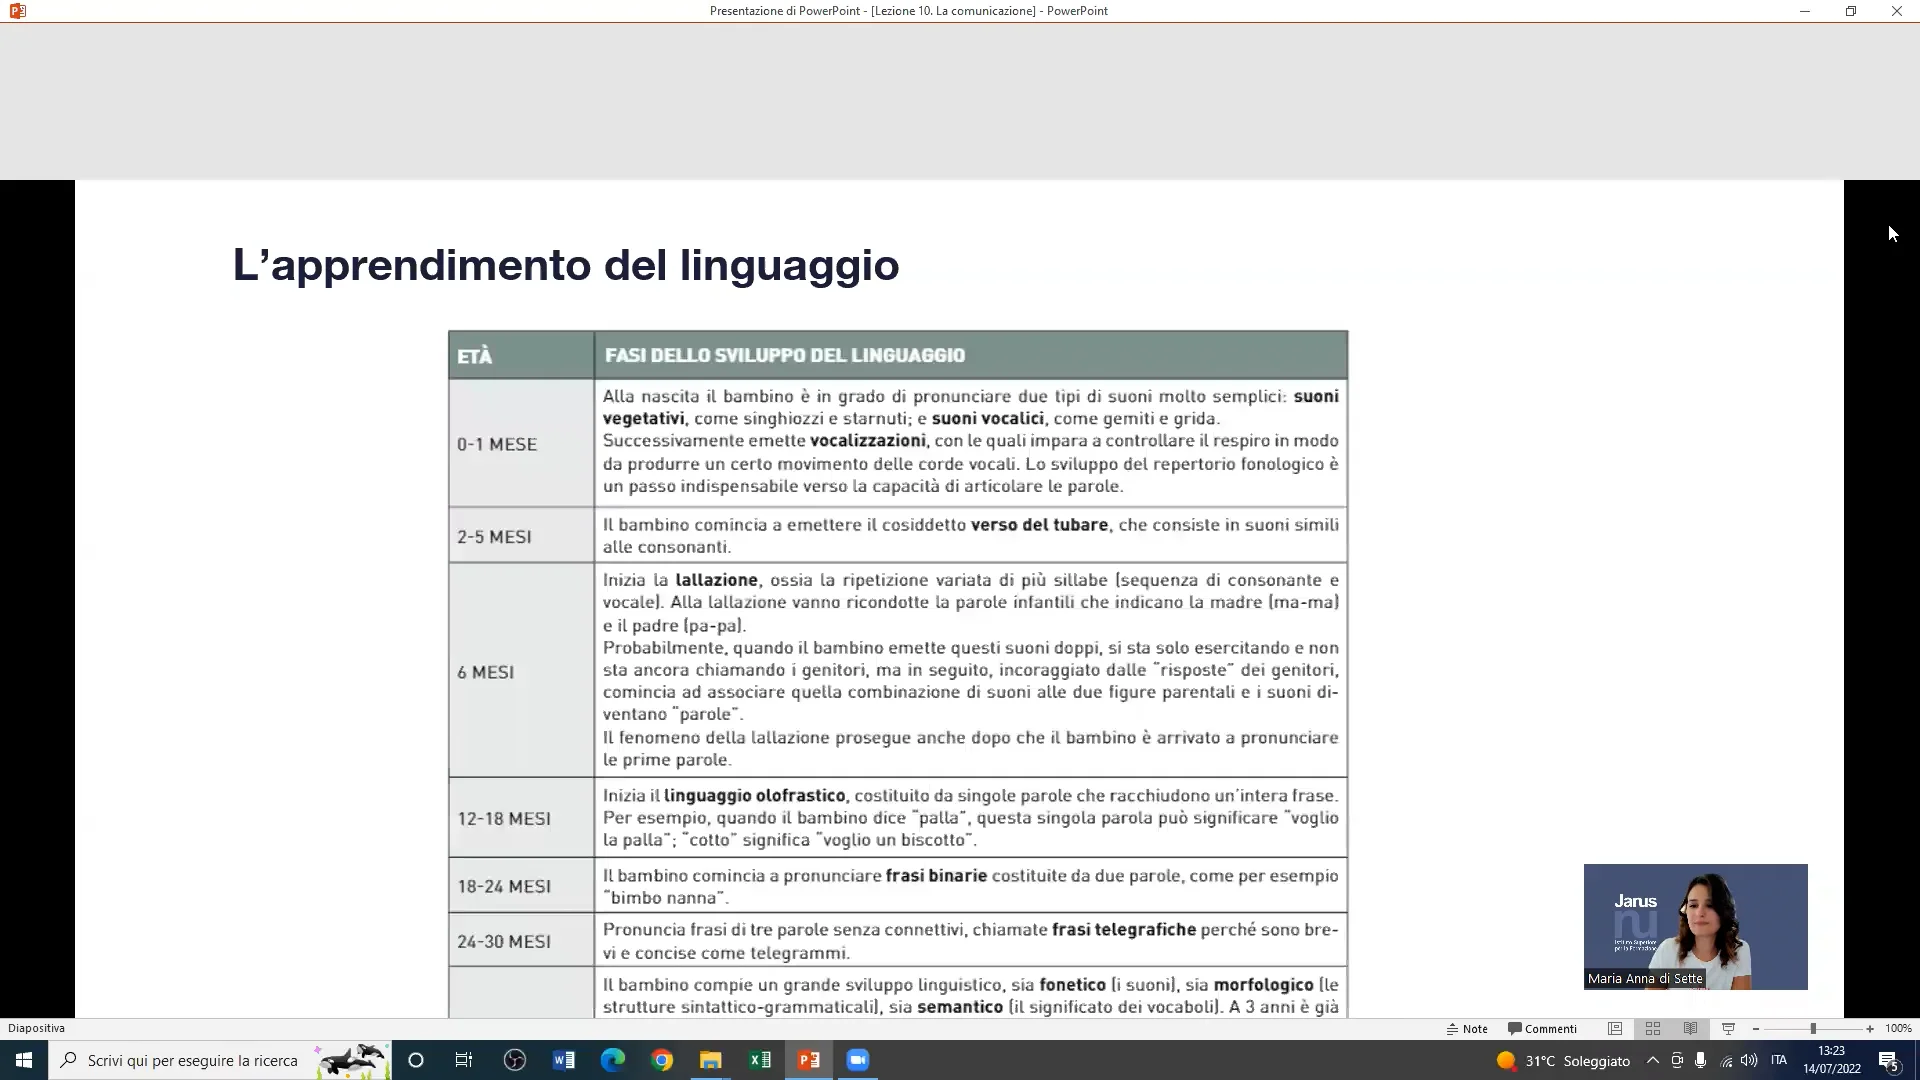The width and height of the screenshot is (1920, 1080).
Task: Click the bold text frasi telegrafiche
Action: (x=1124, y=929)
